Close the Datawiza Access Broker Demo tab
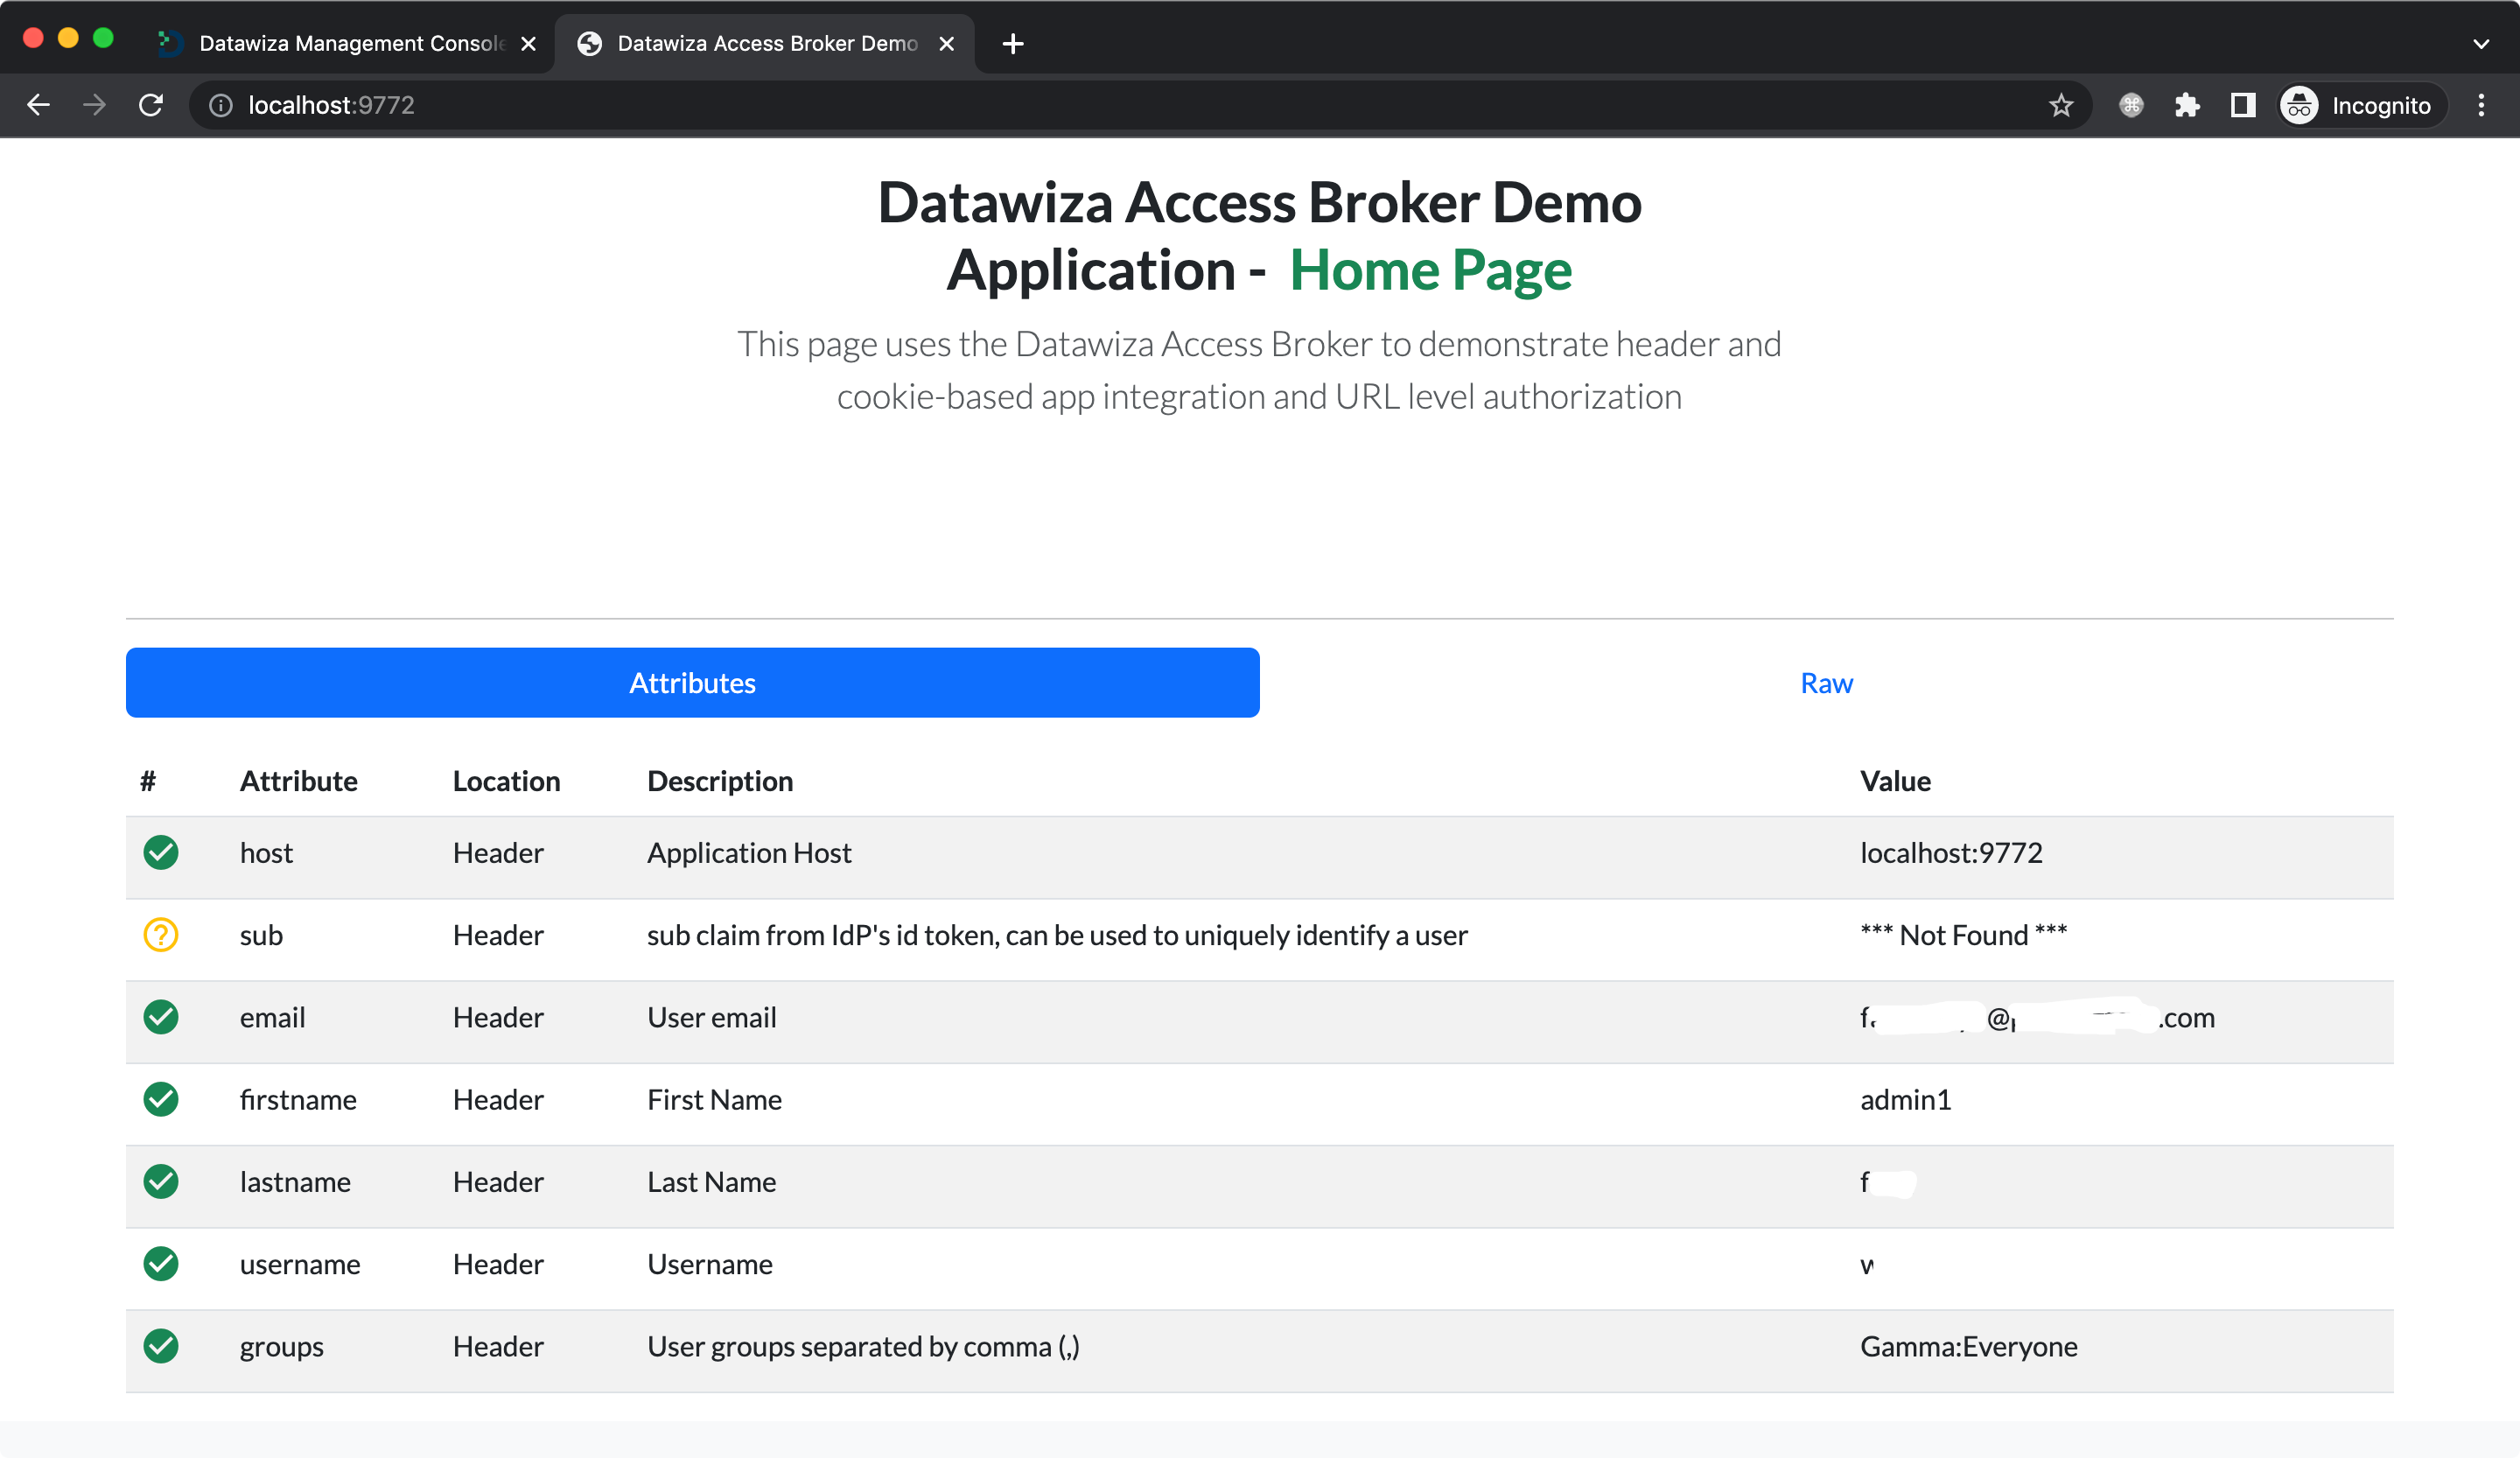This screenshot has width=2520, height=1458. 946,44
